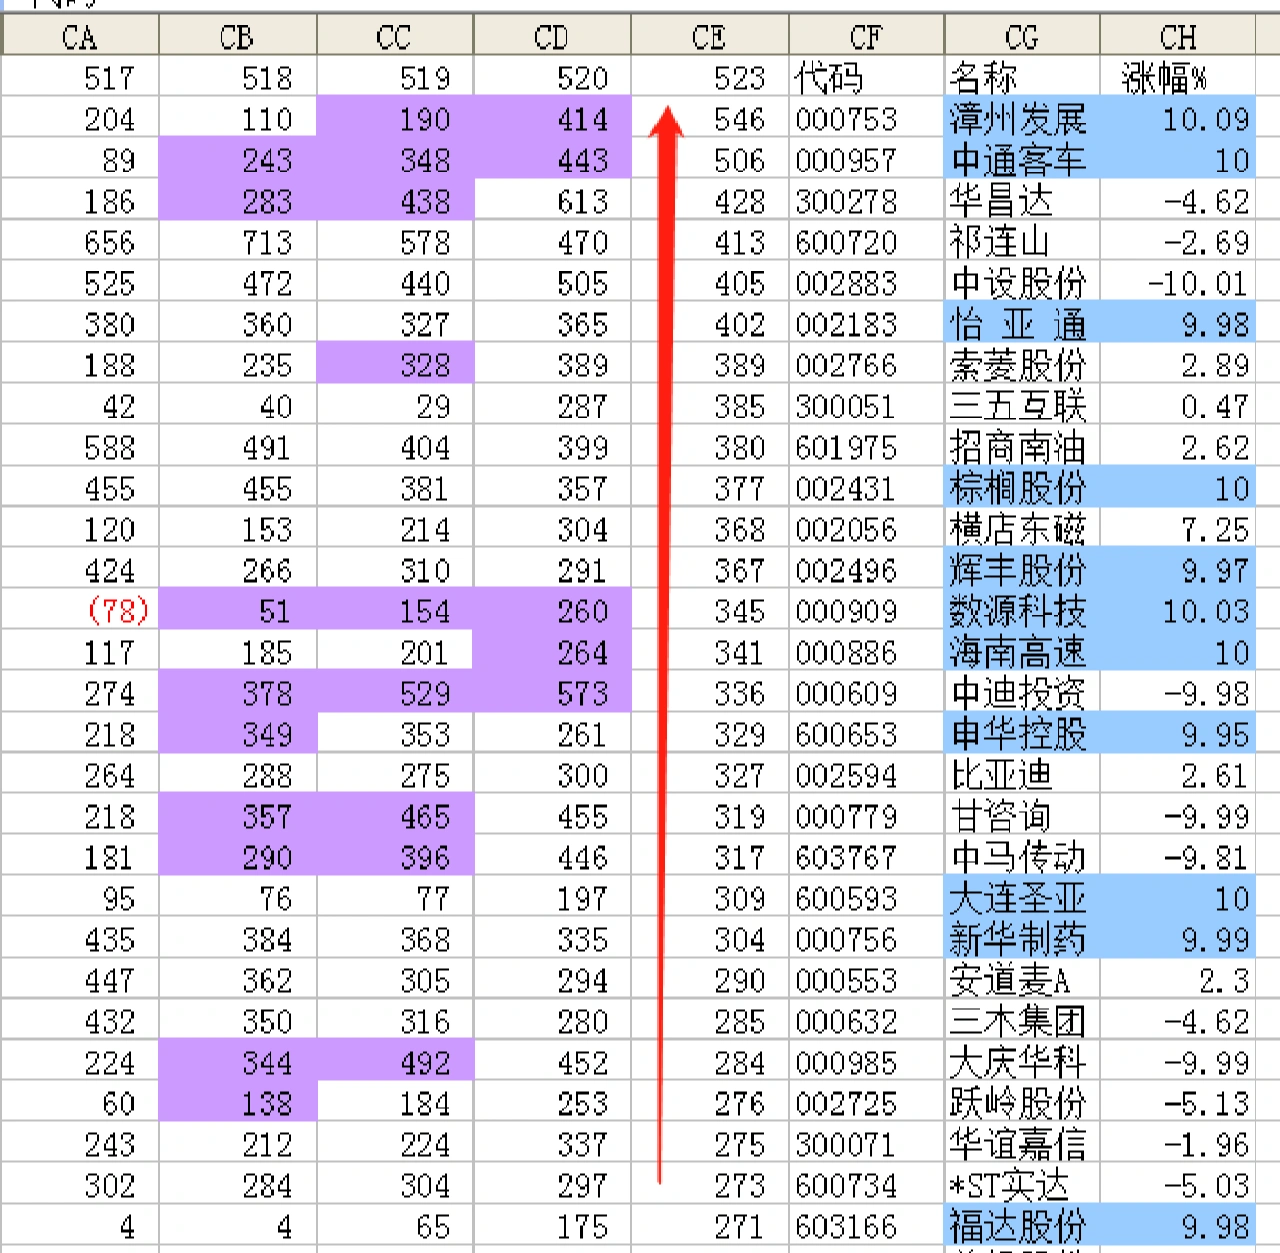Select stock name cell 漳州发展

(1022, 119)
